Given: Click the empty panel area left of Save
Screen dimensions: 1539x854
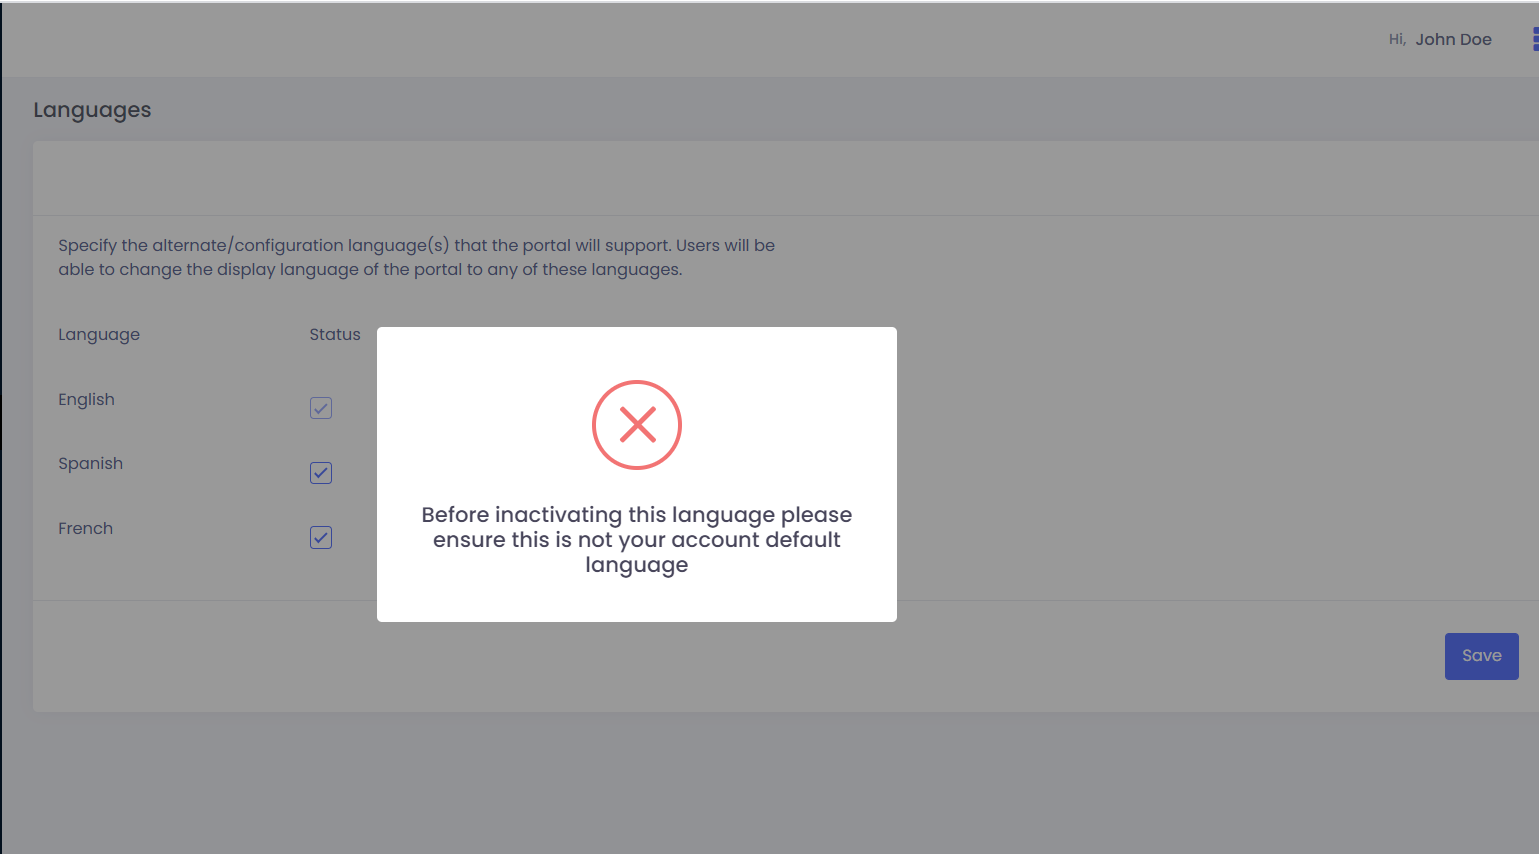Looking at the screenshot, I should pos(738,656).
